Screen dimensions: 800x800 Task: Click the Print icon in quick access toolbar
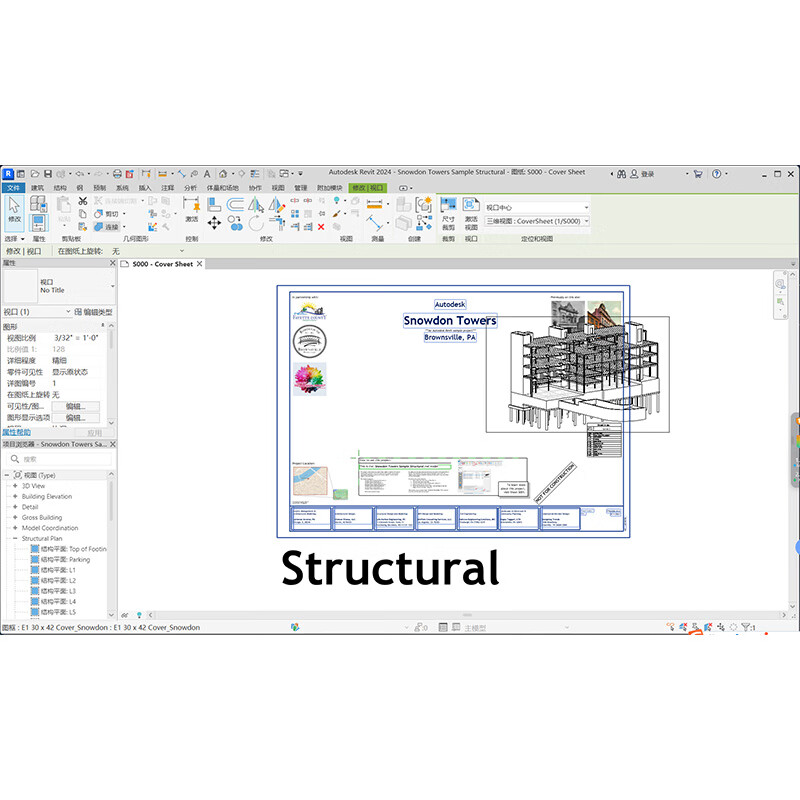[x=117, y=174]
